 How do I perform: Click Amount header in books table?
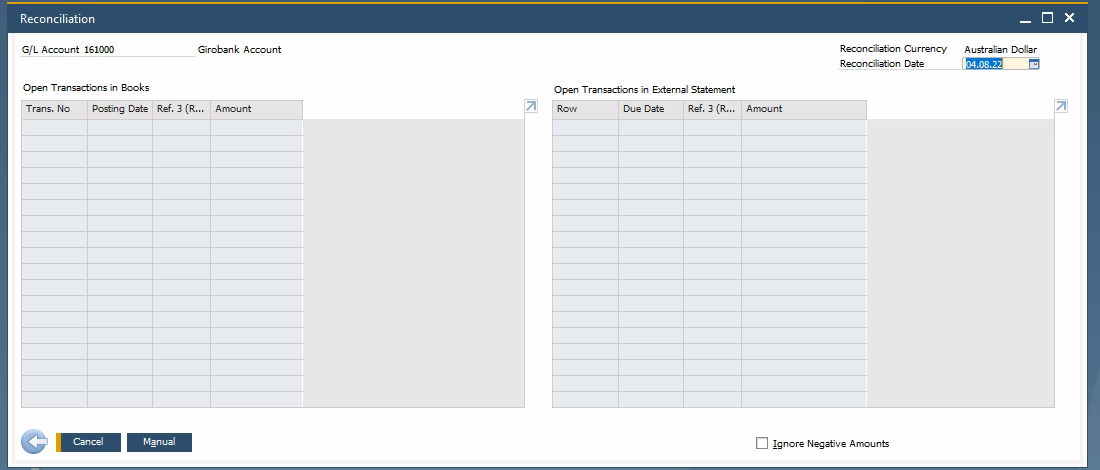256,109
